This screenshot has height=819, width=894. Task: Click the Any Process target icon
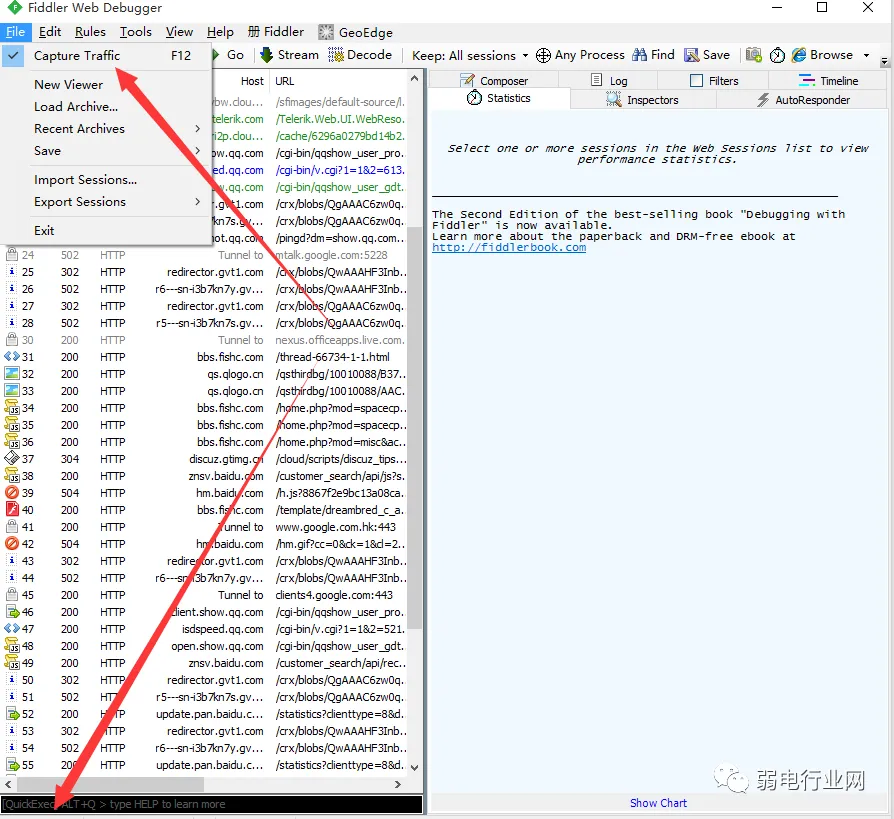pyautogui.click(x=543, y=55)
